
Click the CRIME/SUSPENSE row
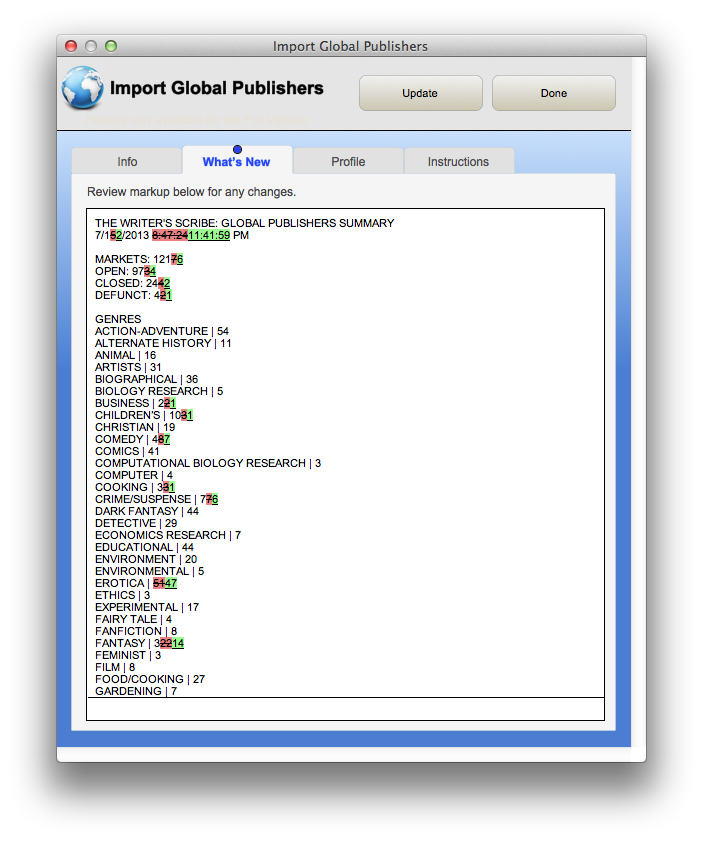point(157,499)
